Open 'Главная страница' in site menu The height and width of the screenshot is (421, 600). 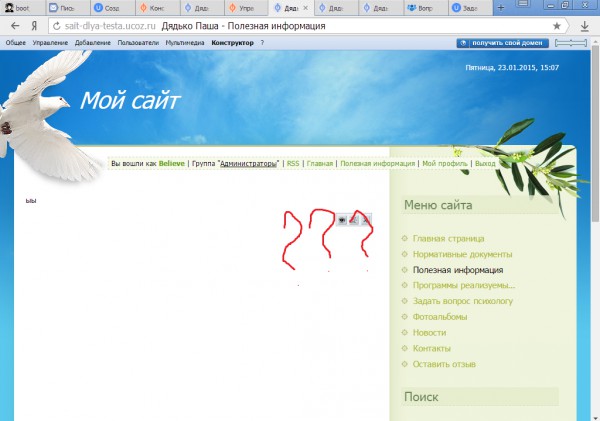tap(448, 238)
